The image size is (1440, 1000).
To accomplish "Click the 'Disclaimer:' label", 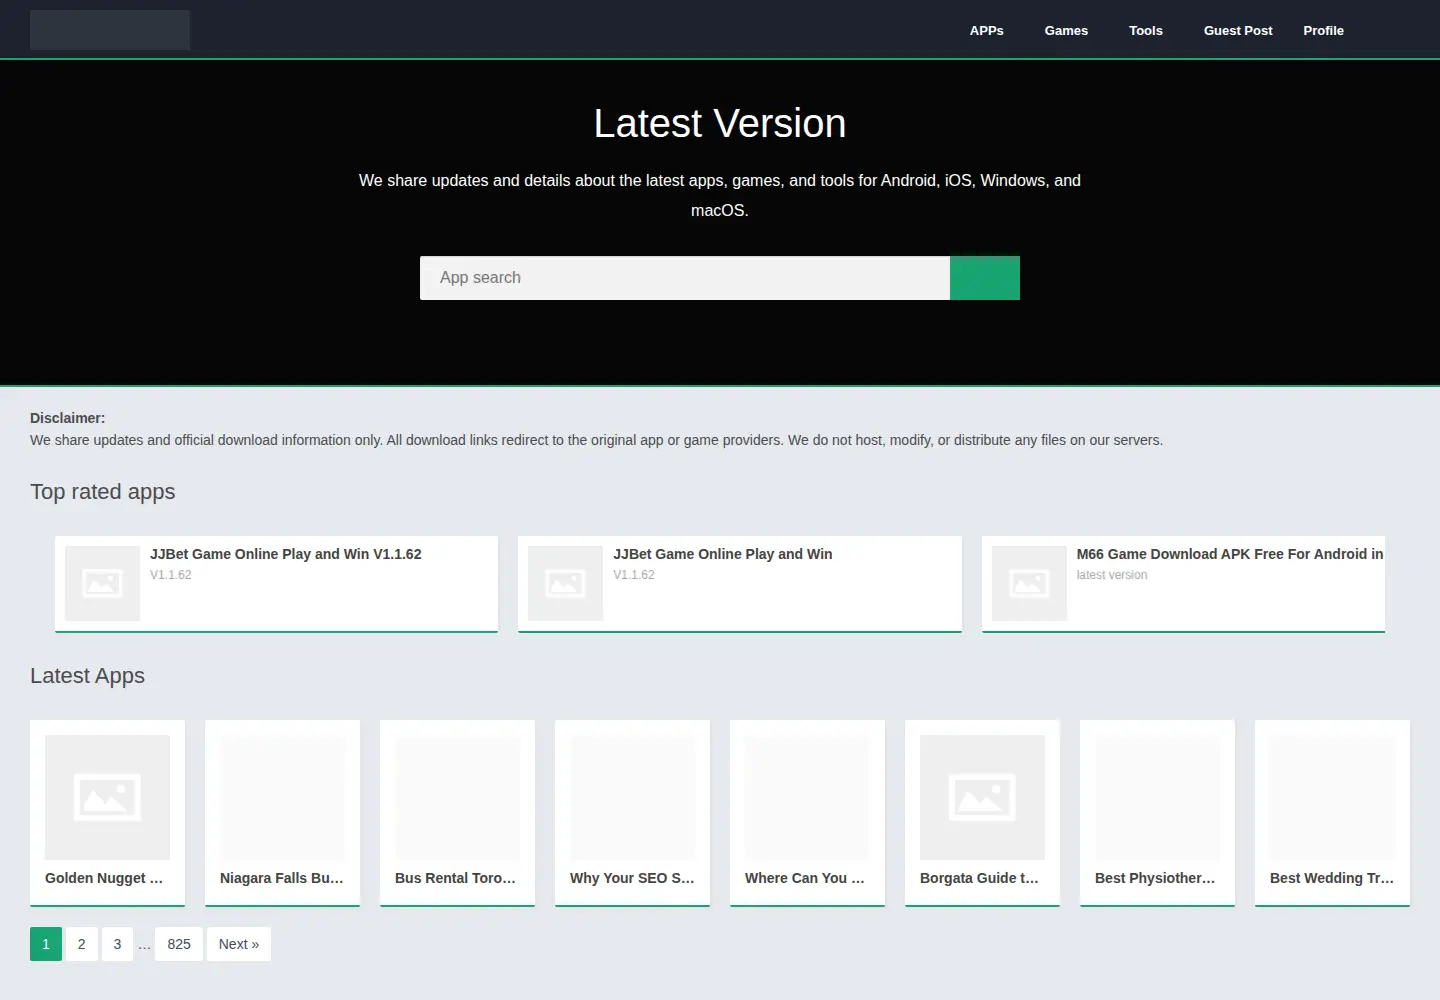I will 68,418.
